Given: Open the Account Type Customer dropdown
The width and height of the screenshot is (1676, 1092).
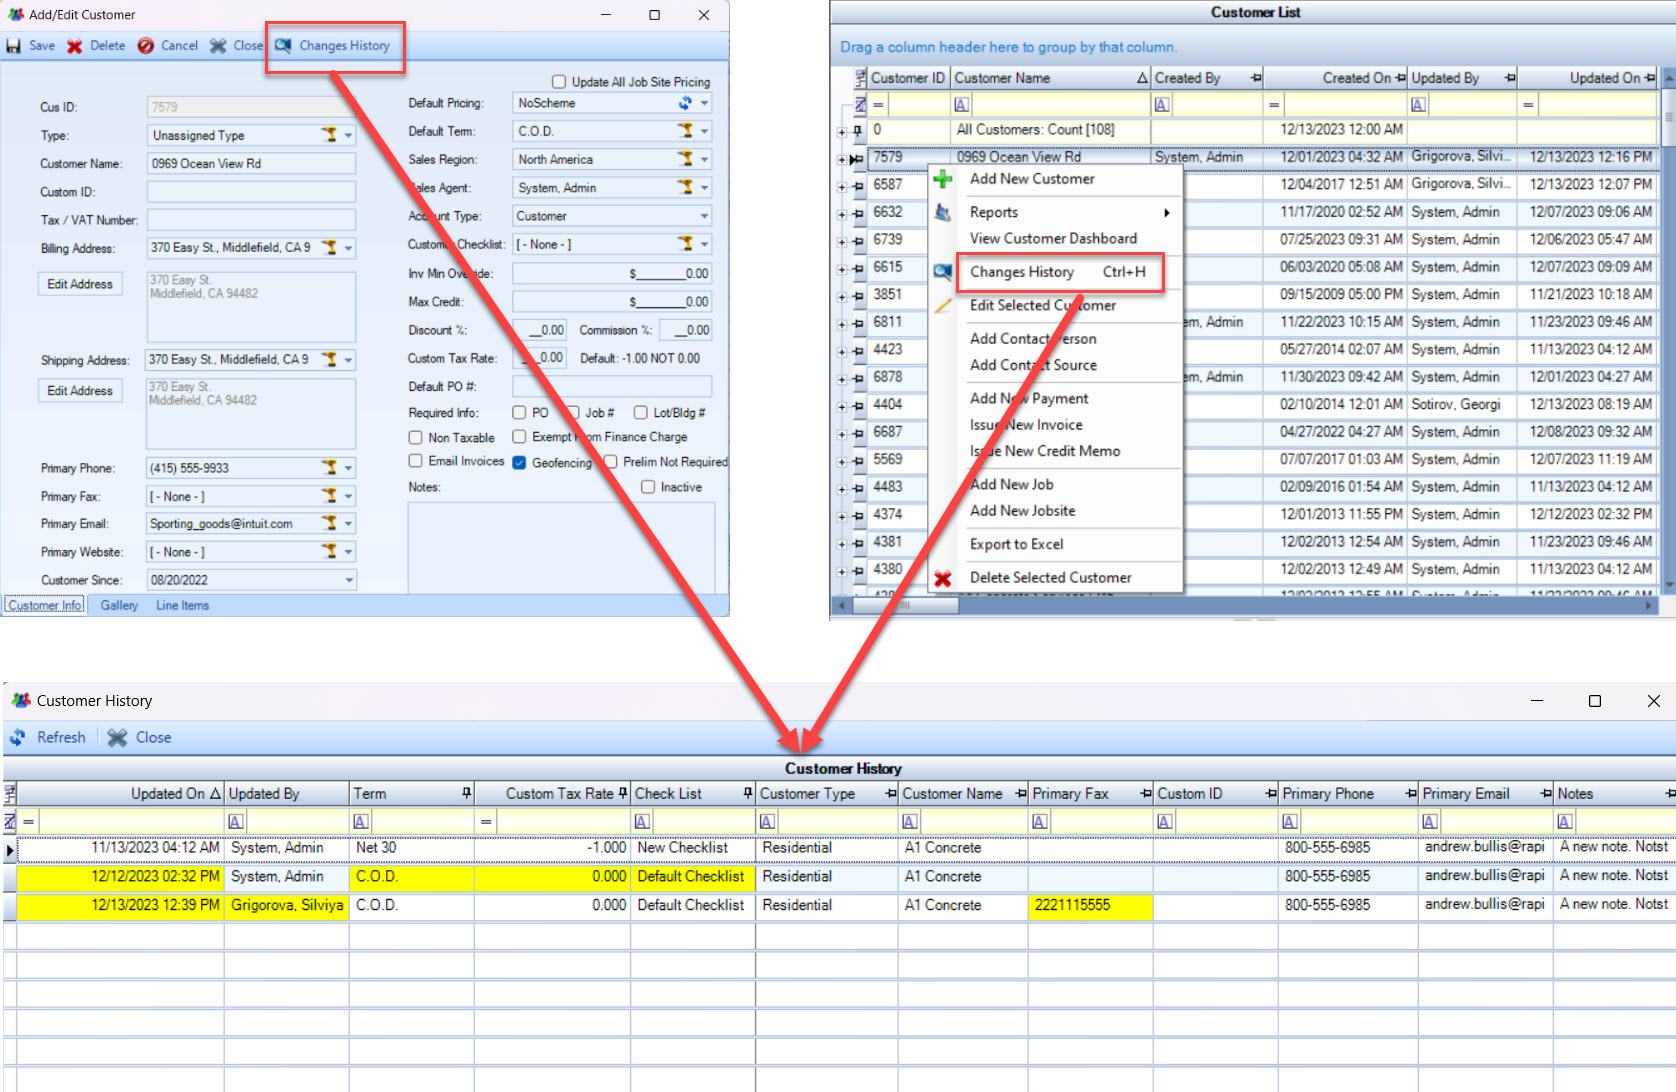Looking at the screenshot, I should (704, 216).
